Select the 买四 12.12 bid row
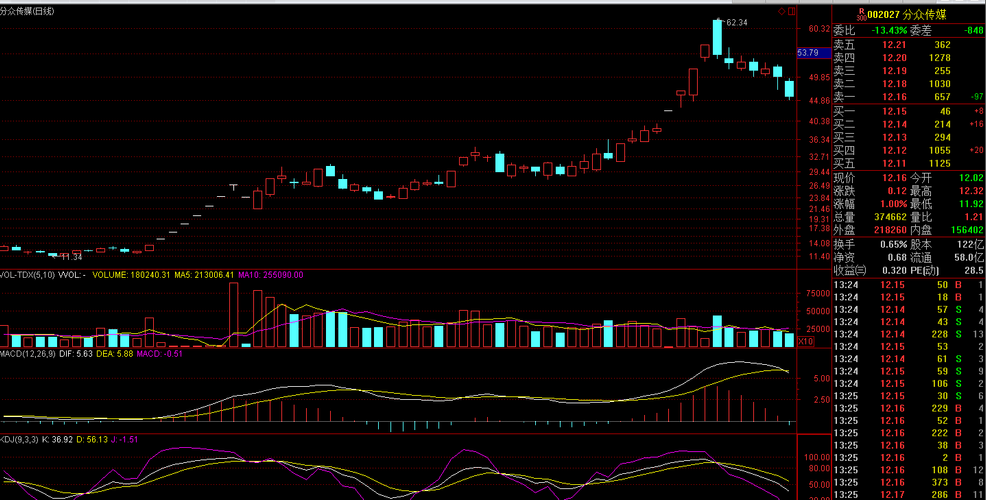 908,150
